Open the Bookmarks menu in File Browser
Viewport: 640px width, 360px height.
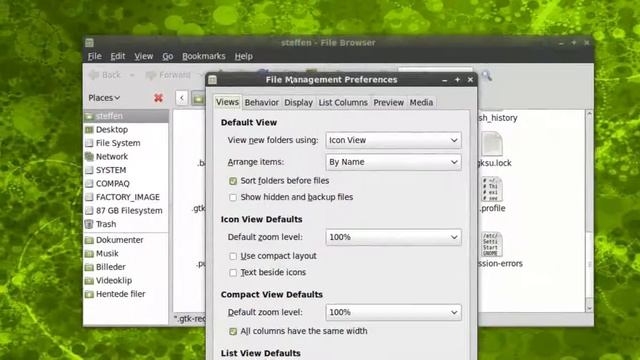click(204, 56)
